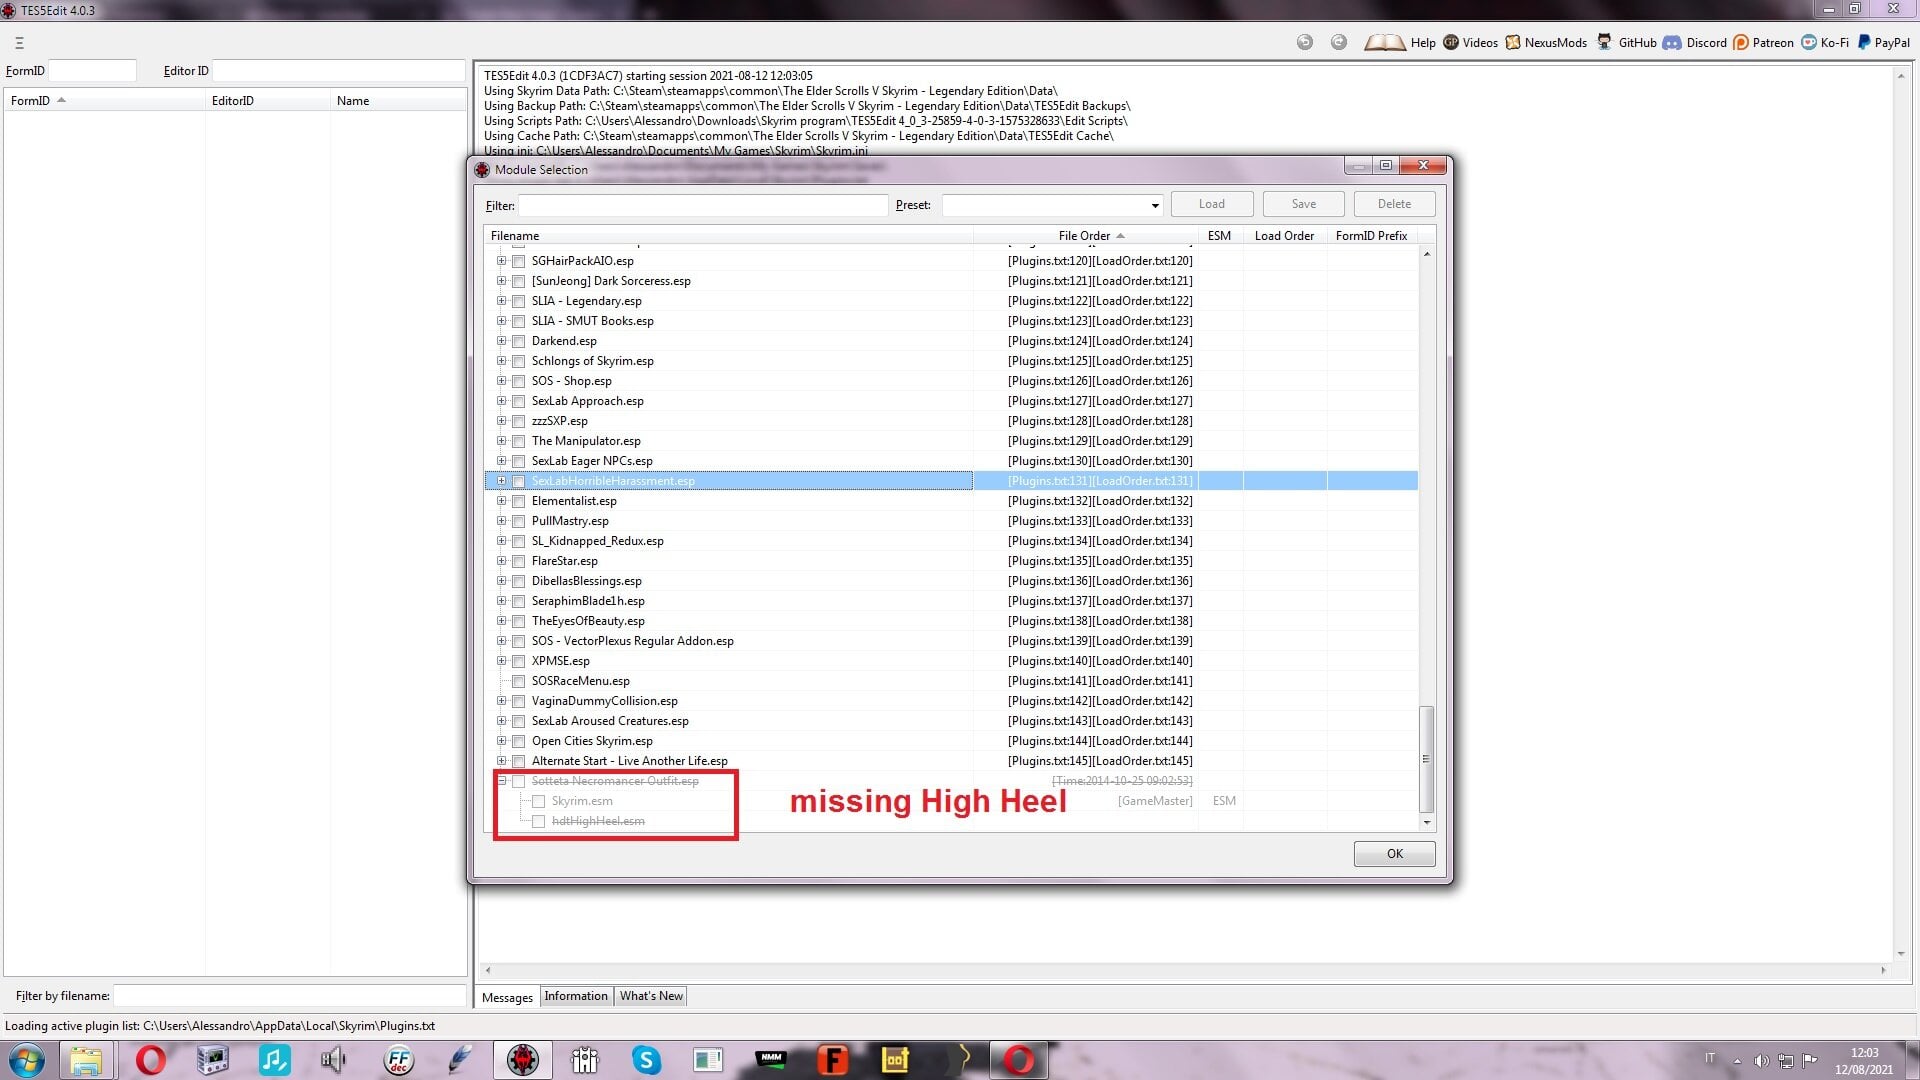
Task: Click the Save preset button
Action: point(1304,204)
